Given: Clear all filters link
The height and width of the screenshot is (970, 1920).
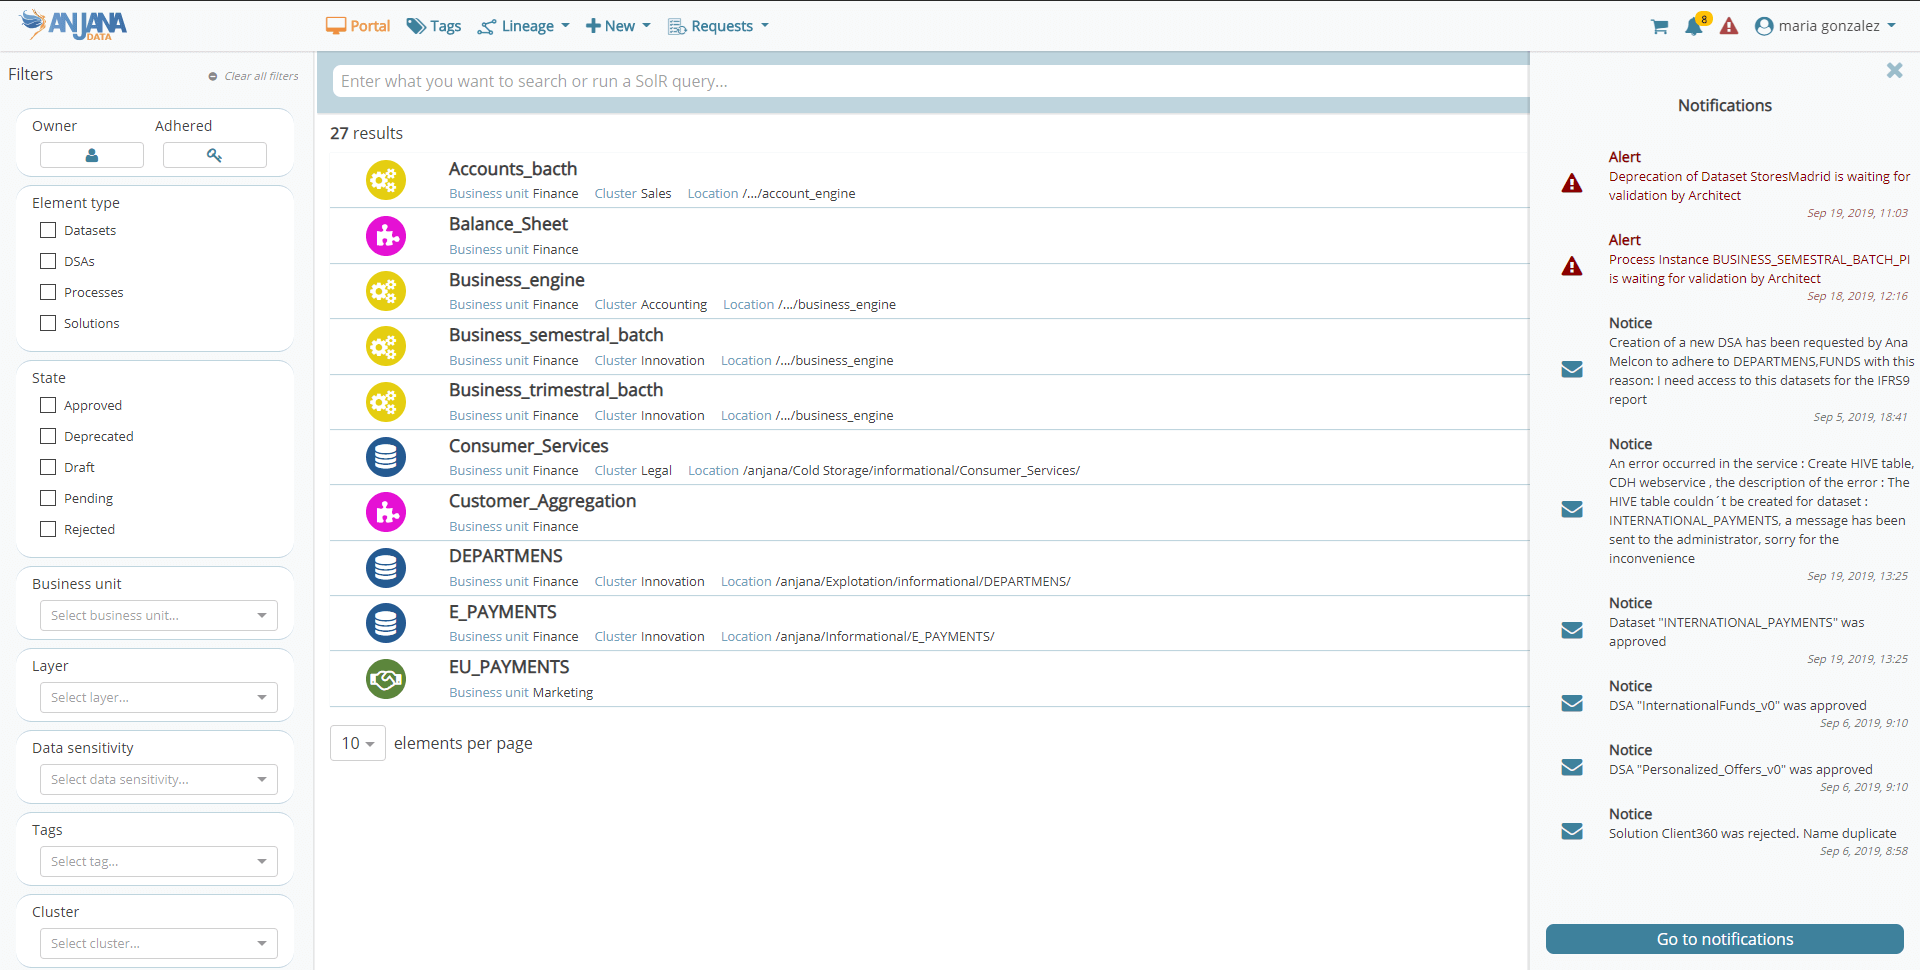Looking at the screenshot, I should tap(260, 76).
